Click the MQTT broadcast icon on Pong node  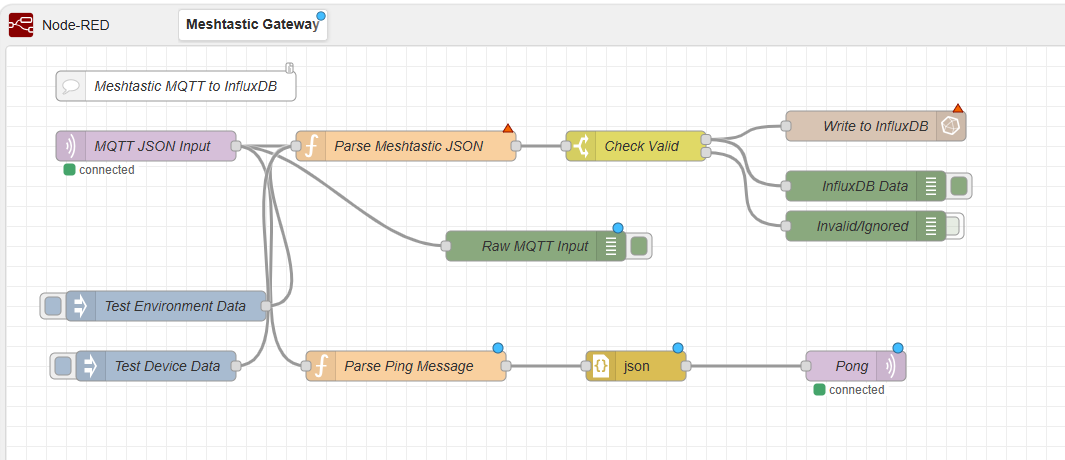pyautogui.click(x=891, y=366)
